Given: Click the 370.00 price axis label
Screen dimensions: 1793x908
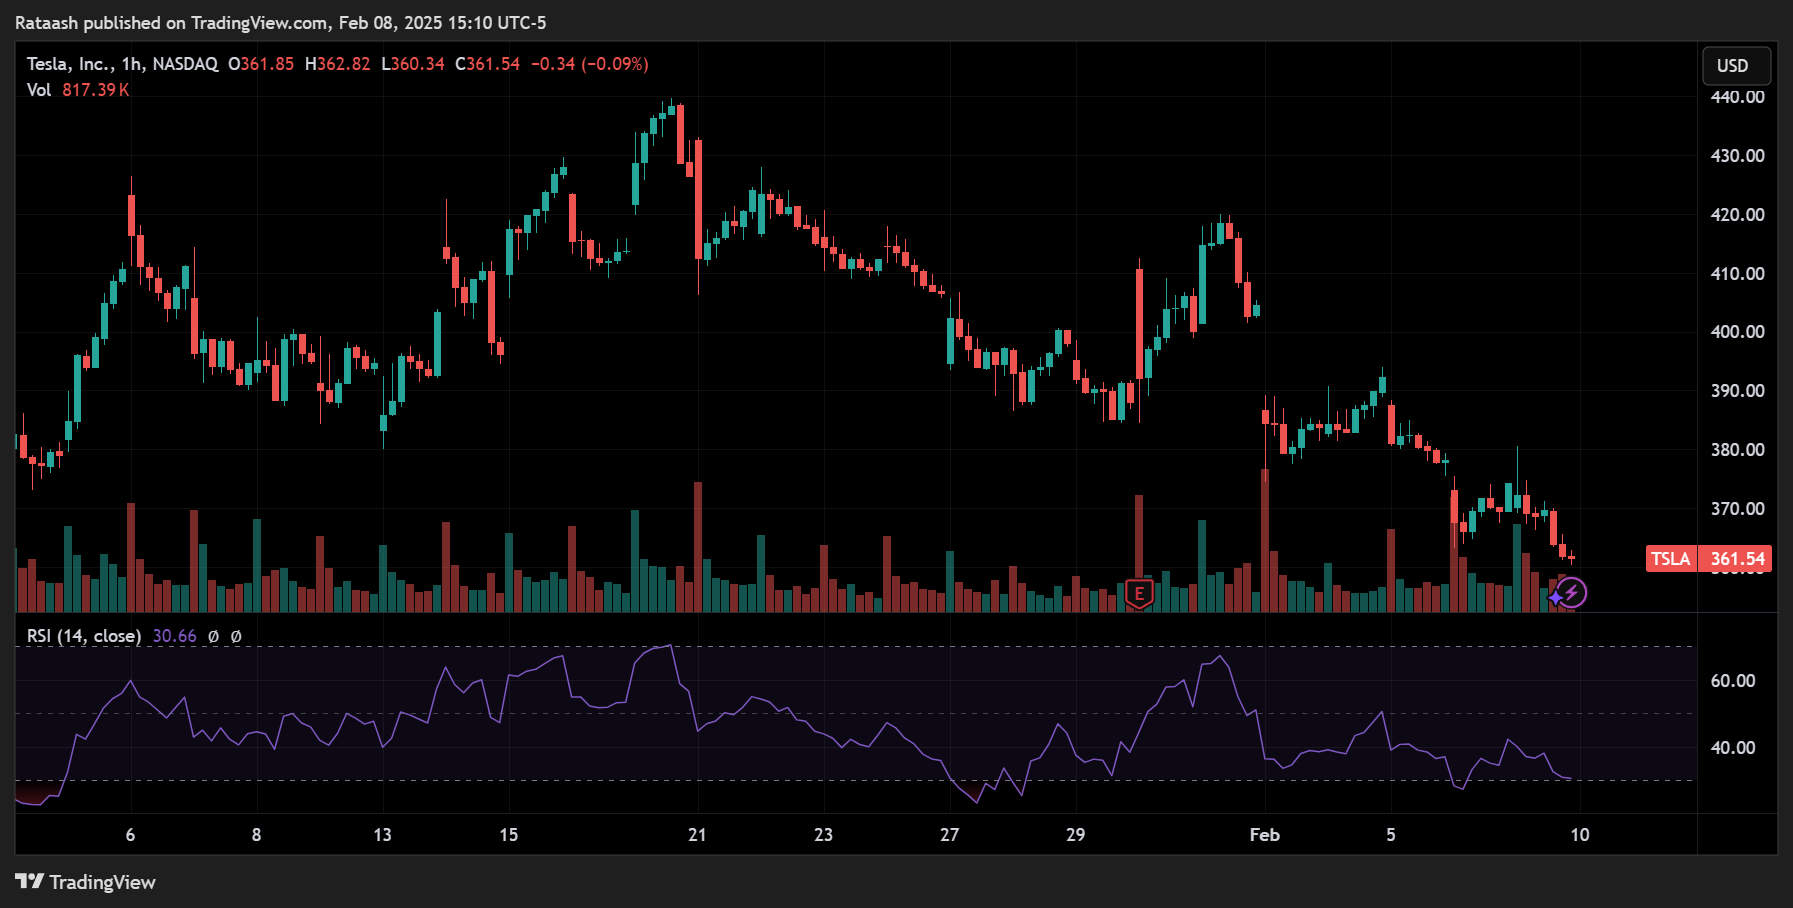Looking at the screenshot, I should [x=1737, y=509].
